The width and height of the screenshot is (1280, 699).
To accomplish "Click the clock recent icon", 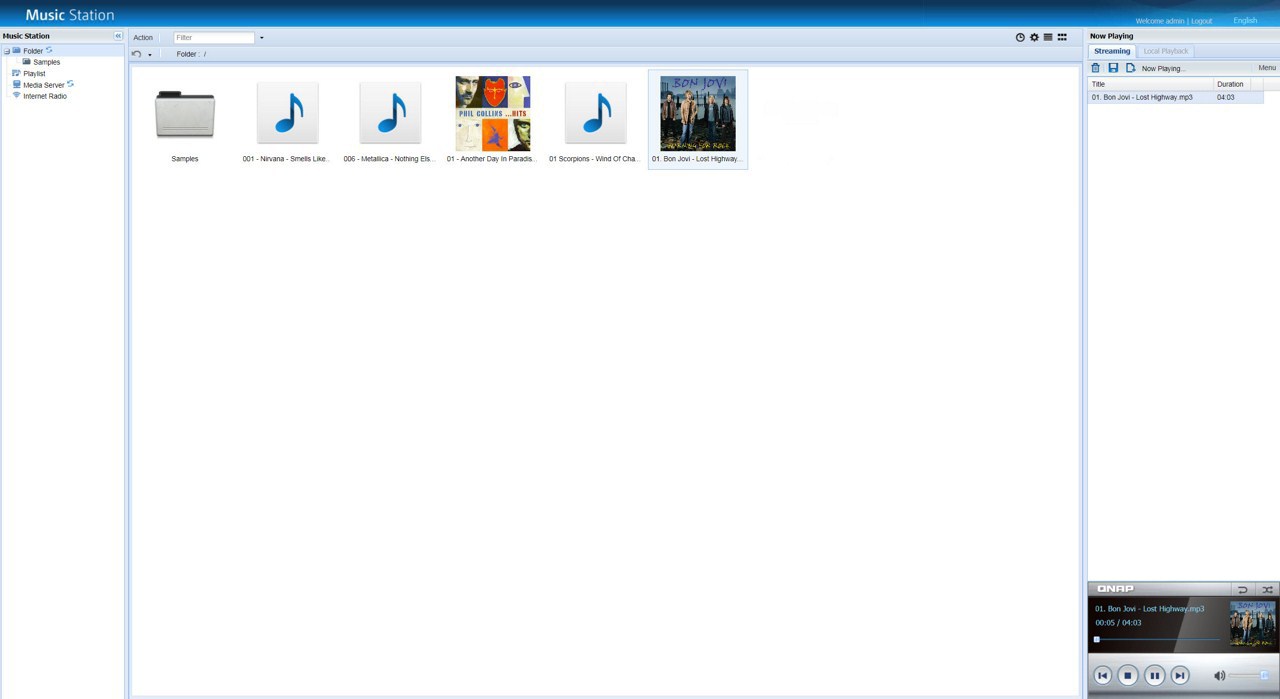I will click(1020, 37).
